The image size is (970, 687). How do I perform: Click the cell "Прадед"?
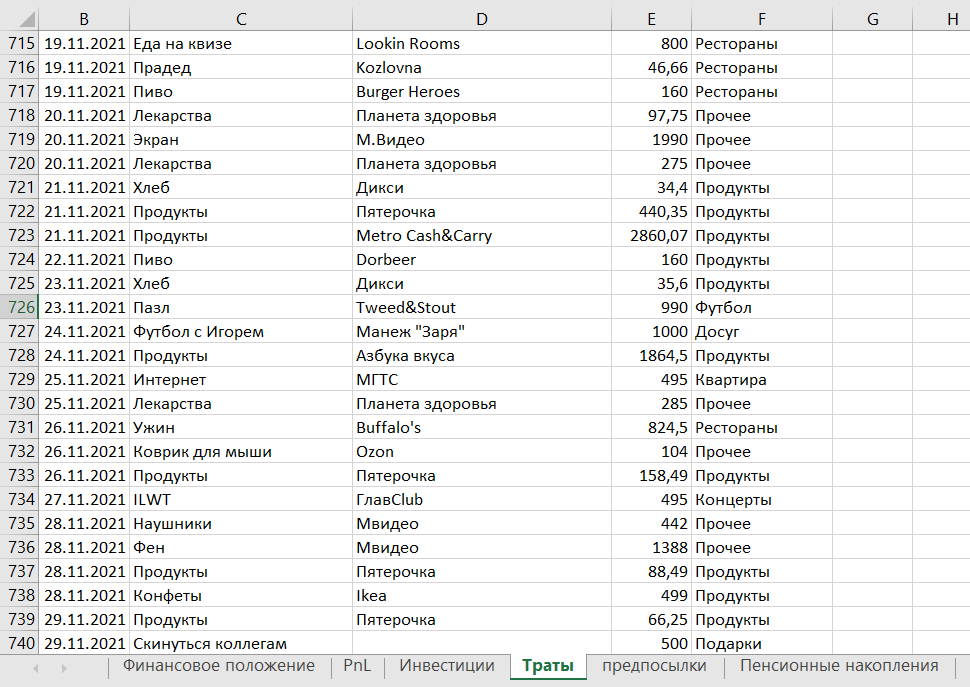[241, 67]
